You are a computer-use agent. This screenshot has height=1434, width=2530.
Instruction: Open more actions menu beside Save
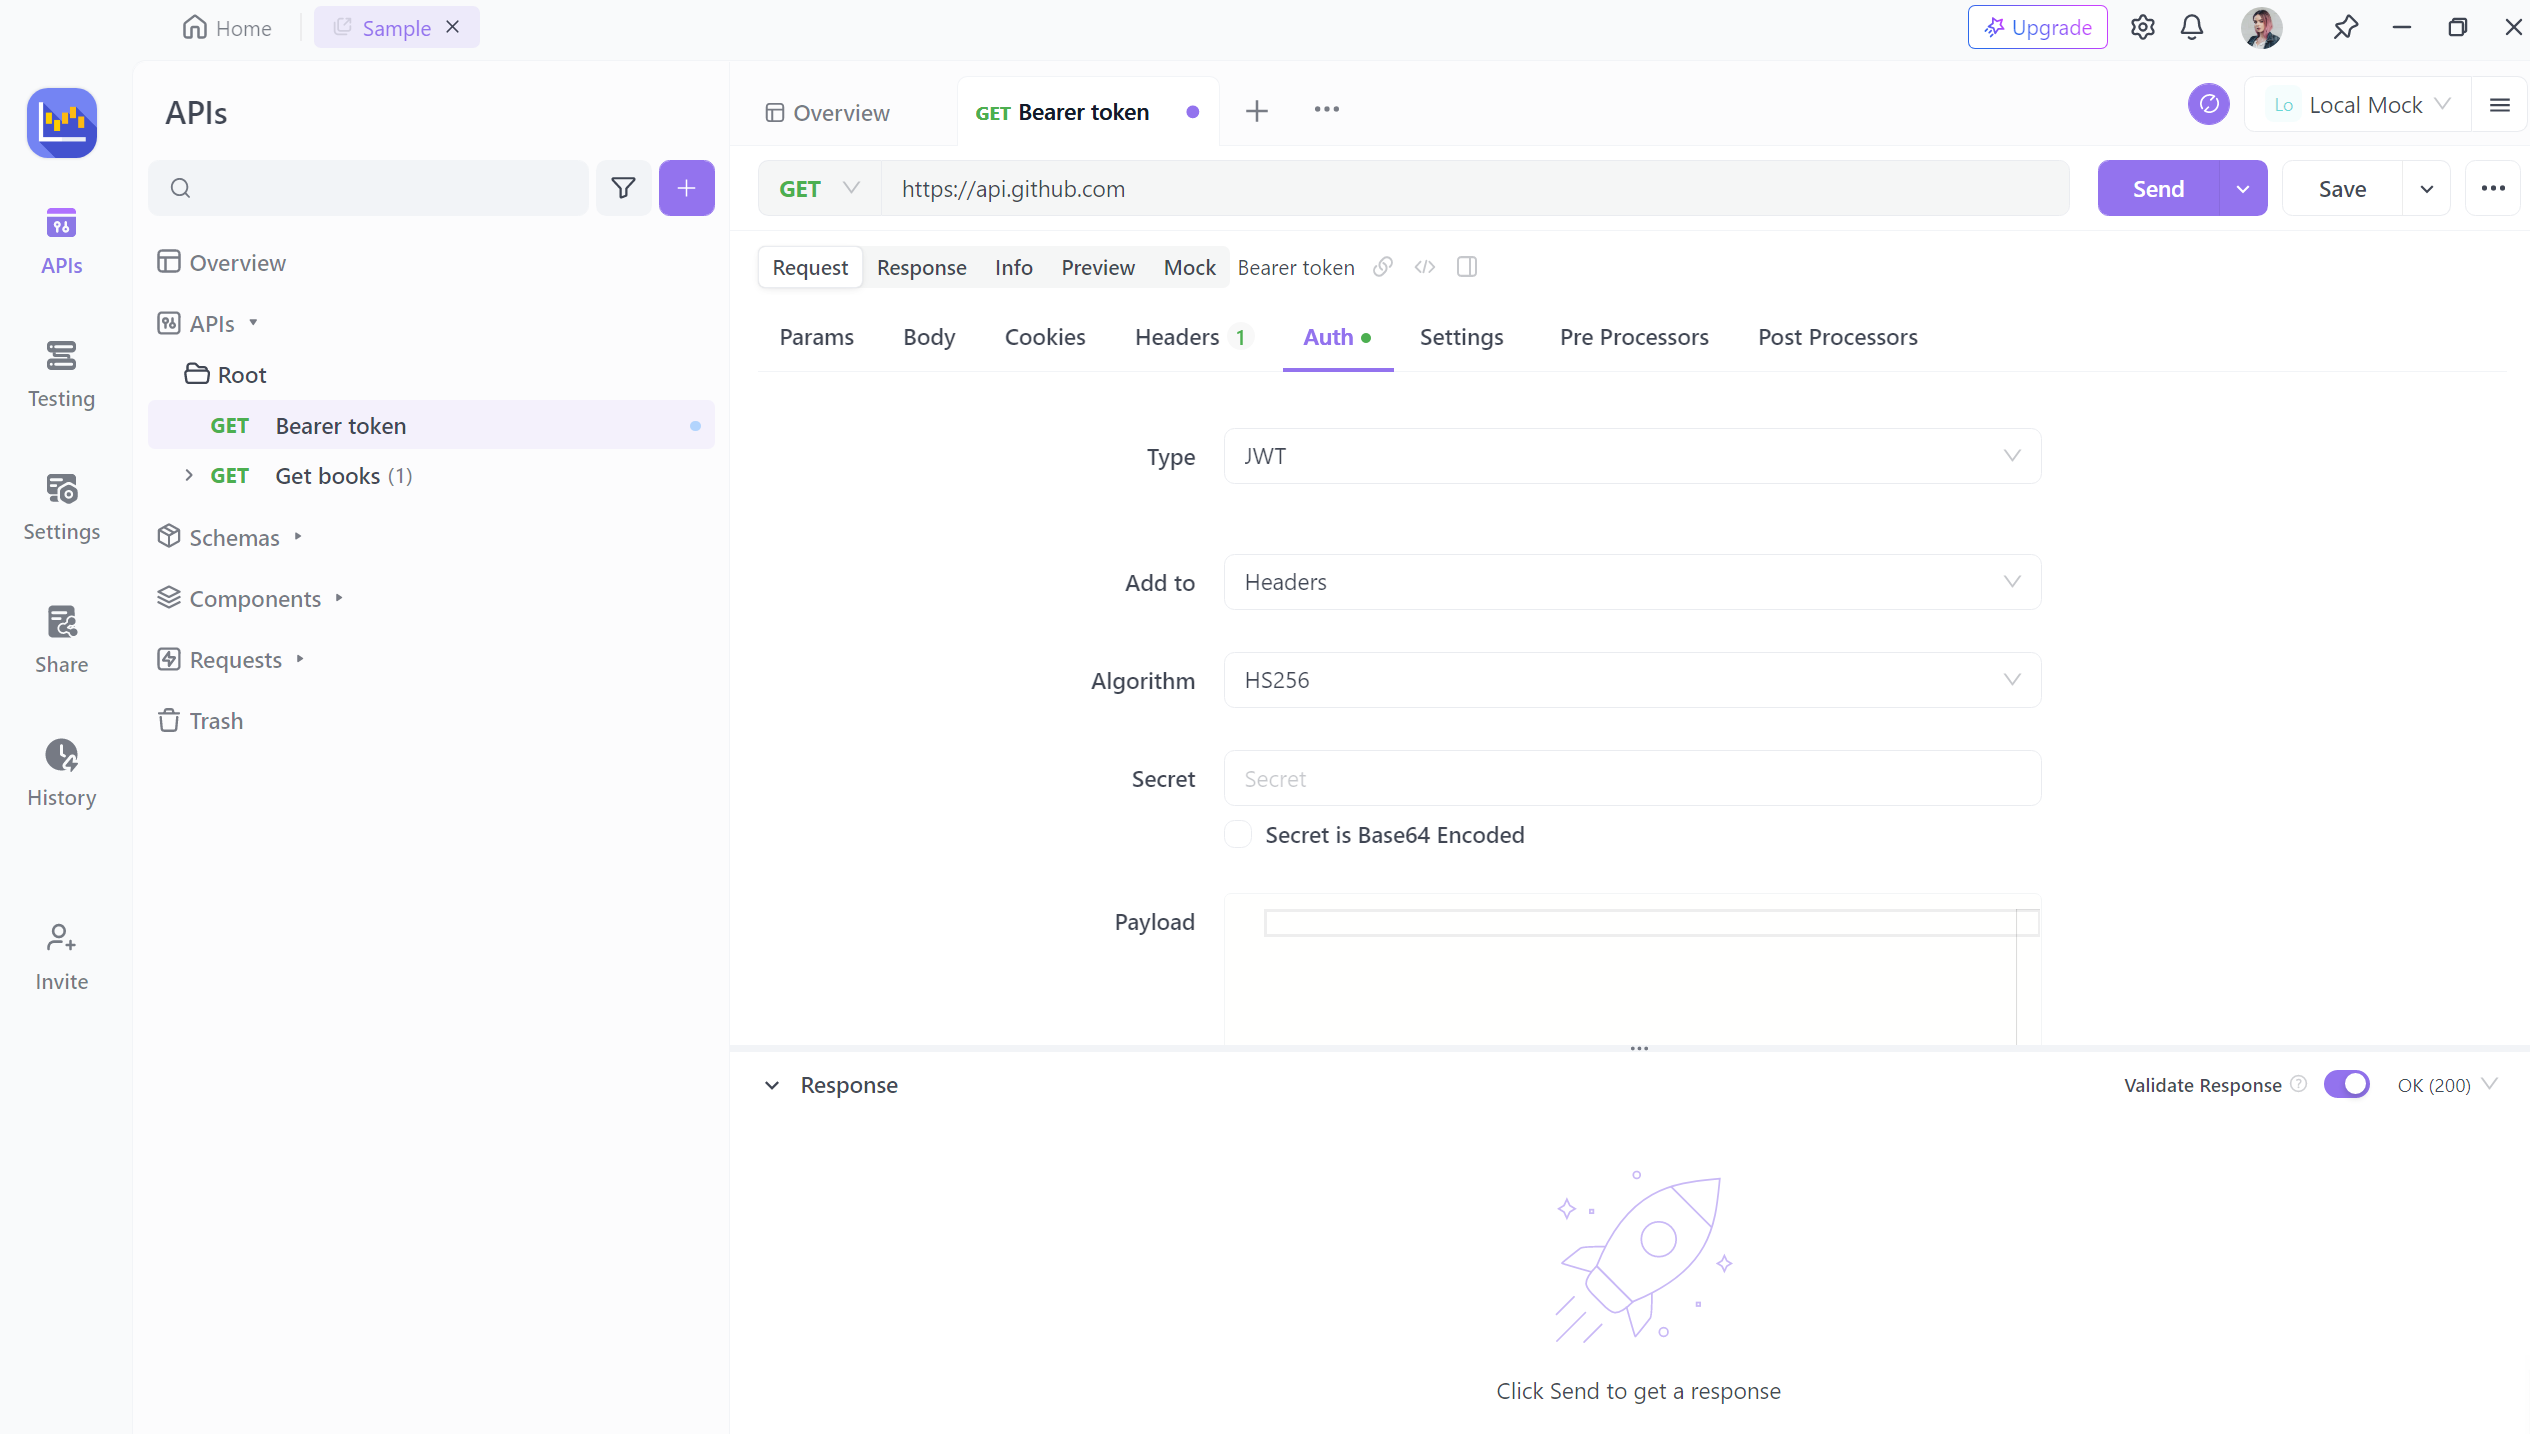(2493, 188)
